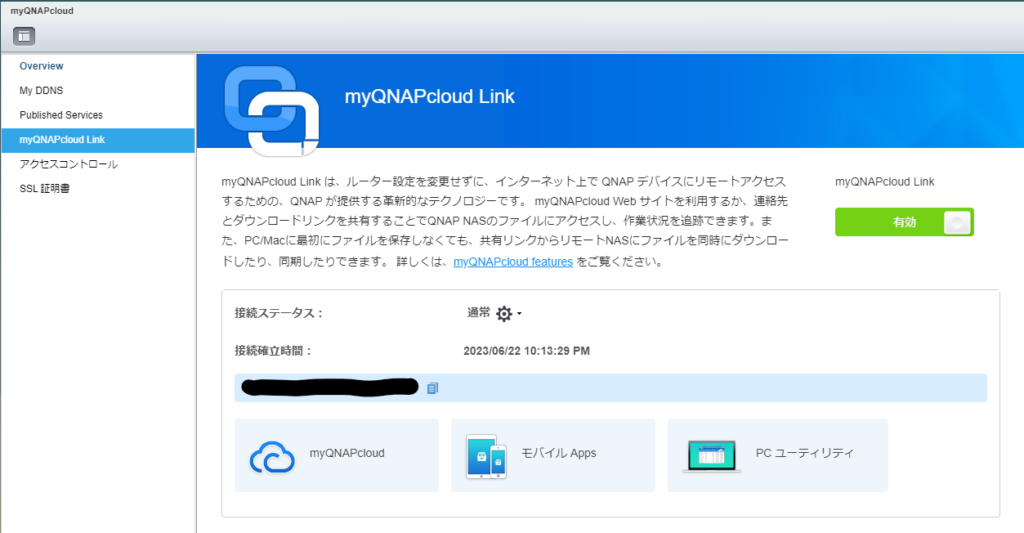This screenshot has width=1024, height=533.
Task: Click the mobile Apps devices icon
Action: 486,457
